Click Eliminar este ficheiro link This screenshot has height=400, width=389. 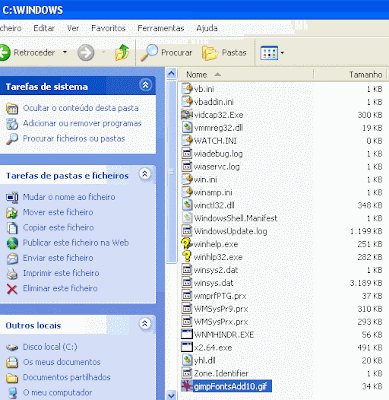(x=60, y=288)
